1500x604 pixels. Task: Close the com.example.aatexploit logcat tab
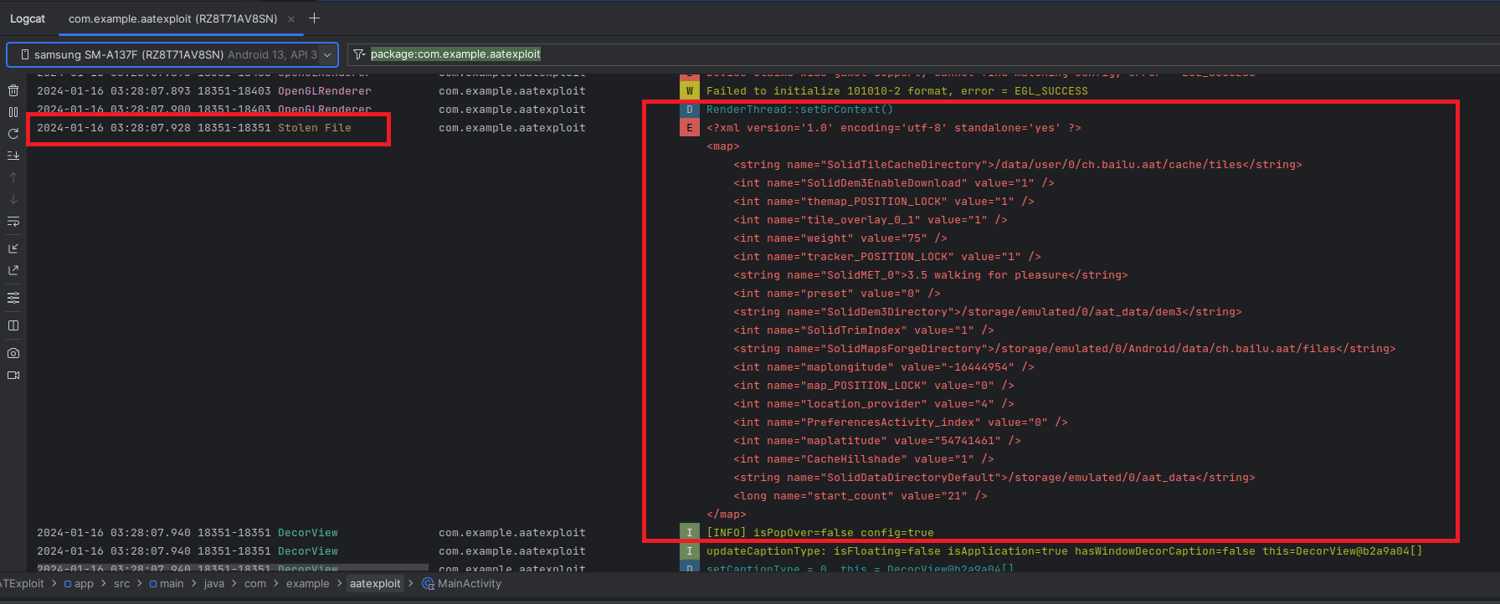point(291,19)
